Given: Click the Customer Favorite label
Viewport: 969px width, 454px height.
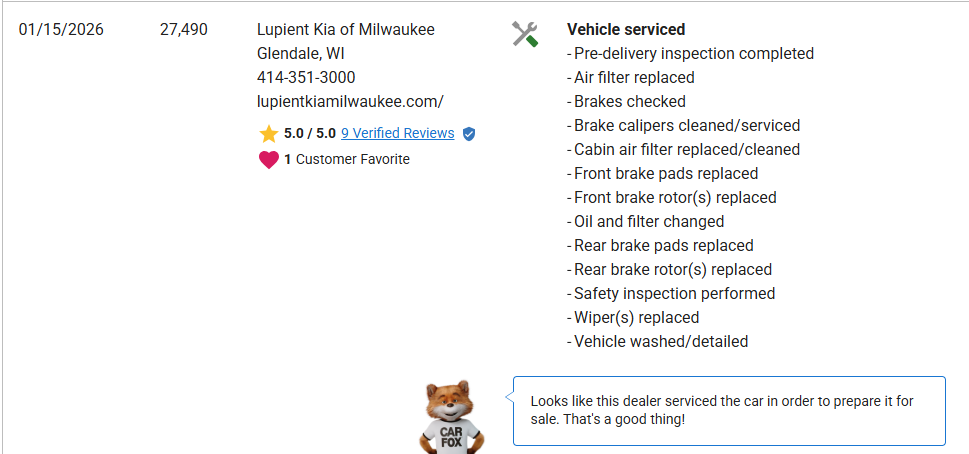Looking at the screenshot, I should pyautogui.click(x=353, y=159).
